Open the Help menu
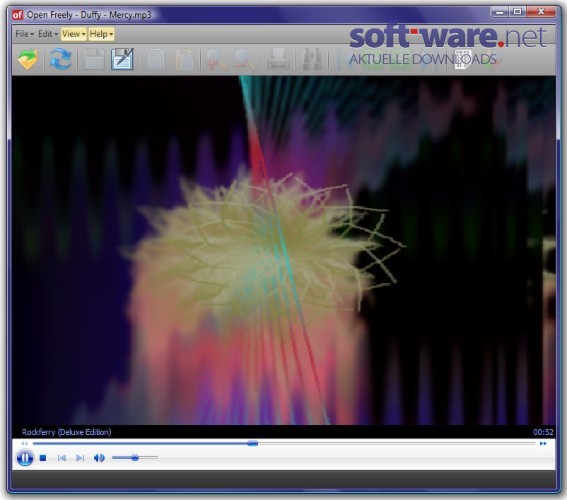Image resolution: width=567 pixels, height=500 pixels. point(101,34)
